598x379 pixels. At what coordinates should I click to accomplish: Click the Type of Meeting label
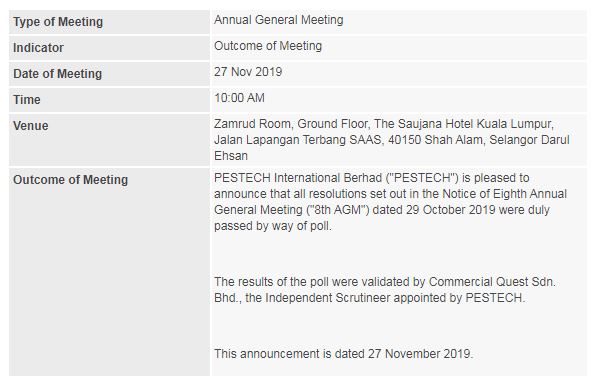(x=58, y=22)
